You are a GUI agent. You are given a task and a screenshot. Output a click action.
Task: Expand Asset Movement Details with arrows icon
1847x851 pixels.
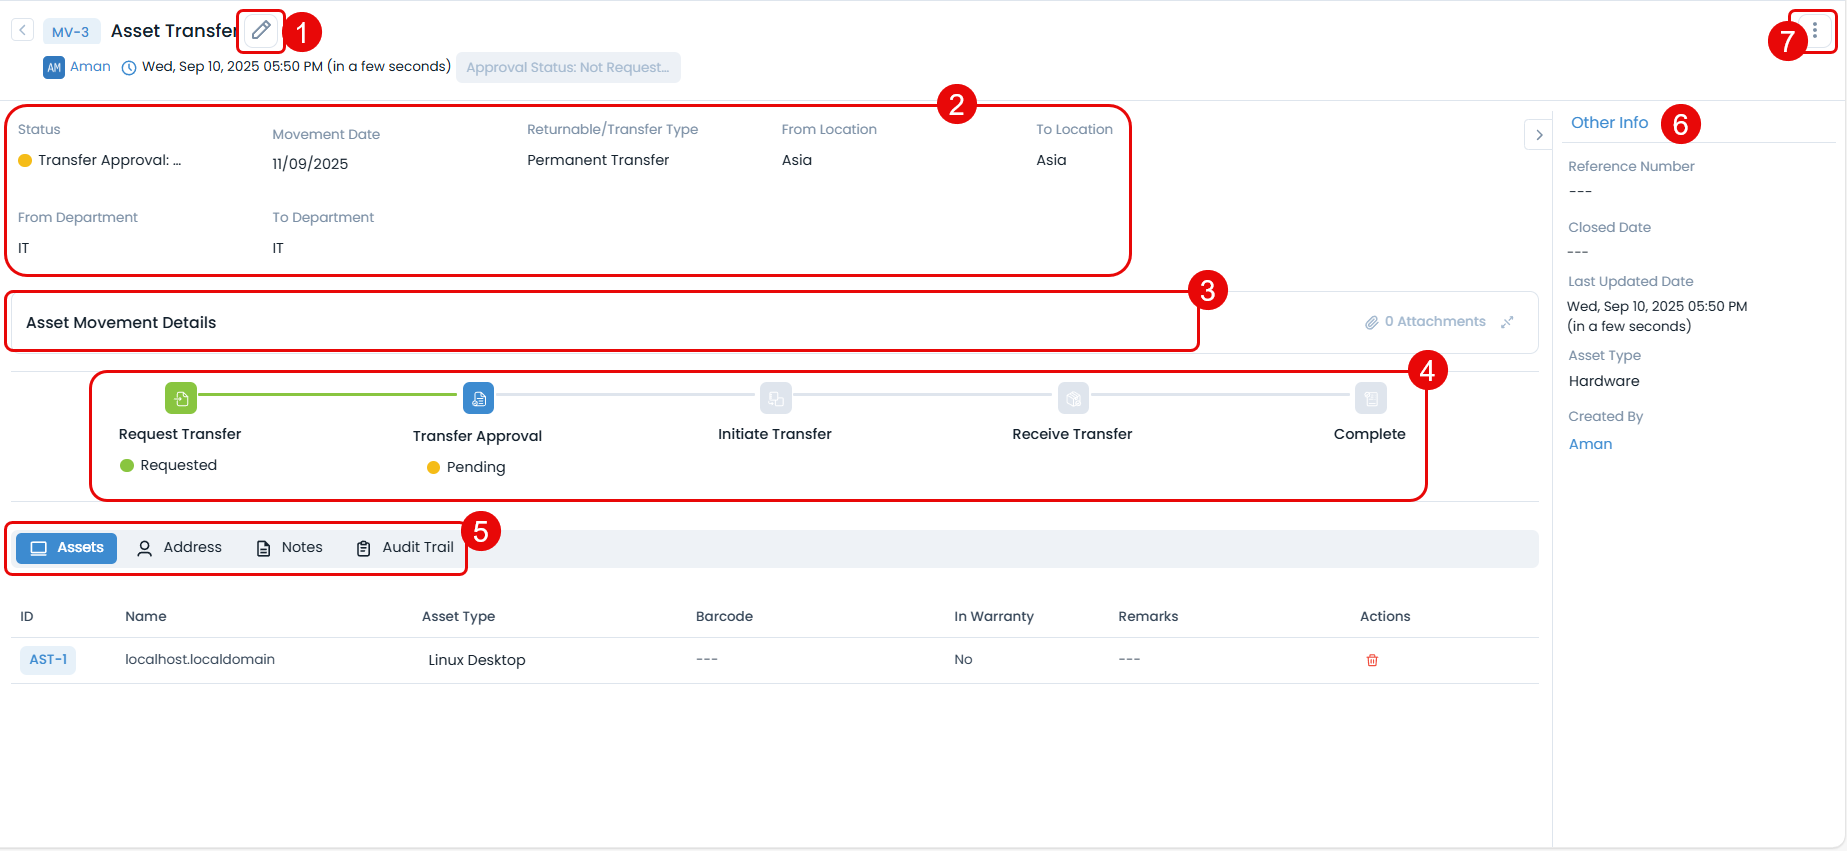[x=1507, y=322]
